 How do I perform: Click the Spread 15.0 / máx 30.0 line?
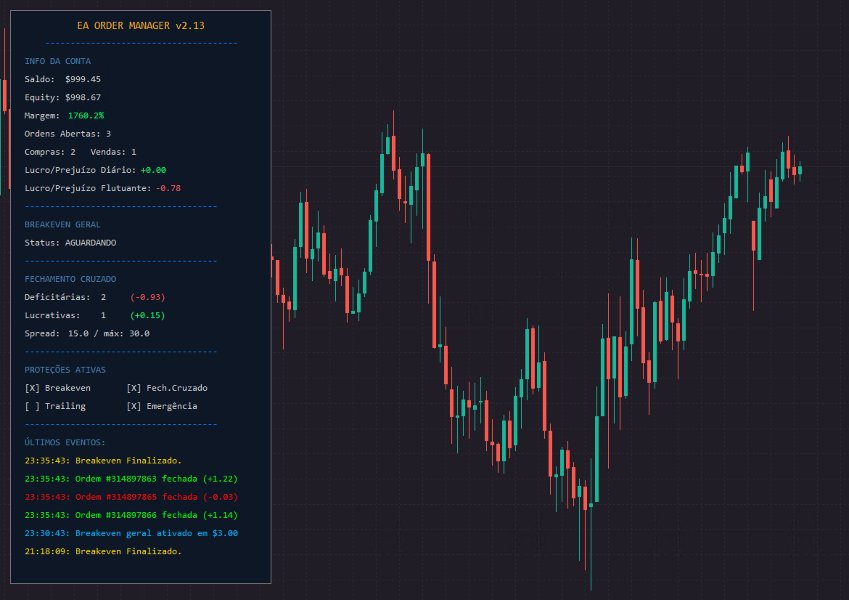tap(87, 333)
